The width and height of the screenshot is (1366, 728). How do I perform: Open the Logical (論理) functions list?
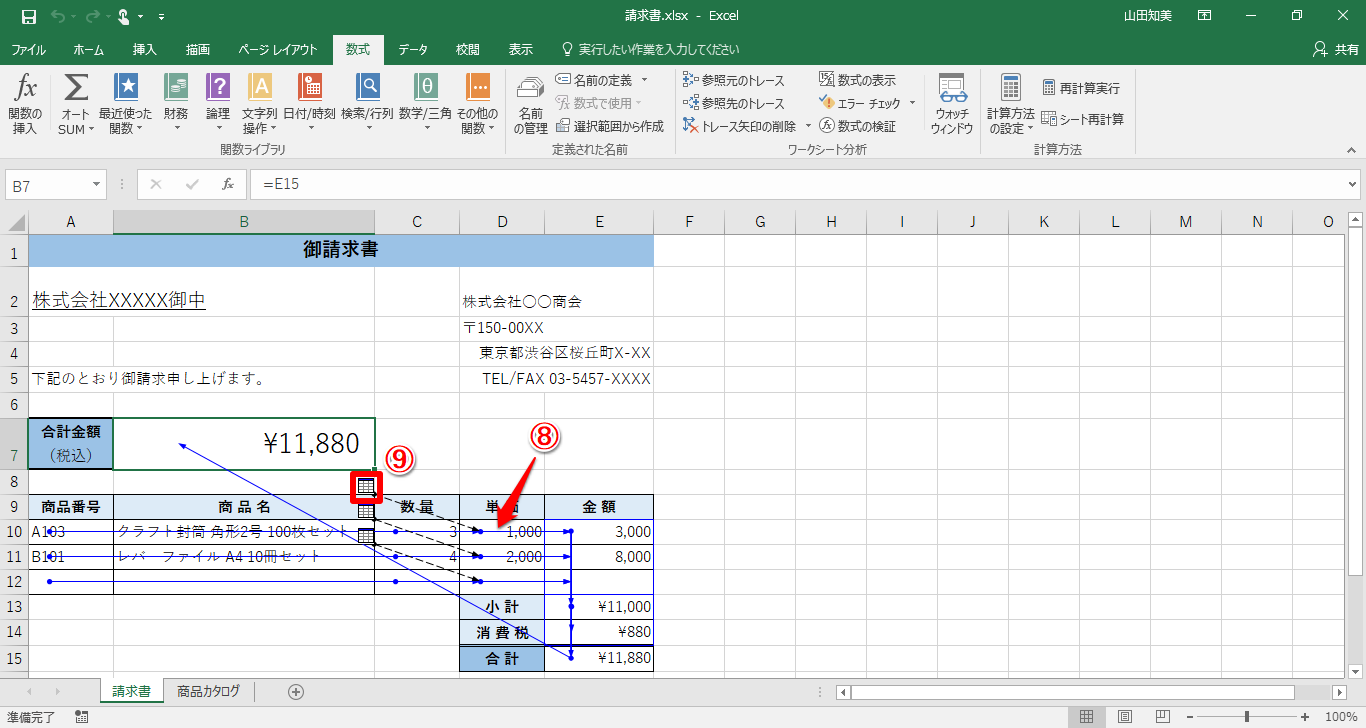(x=218, y=104)
